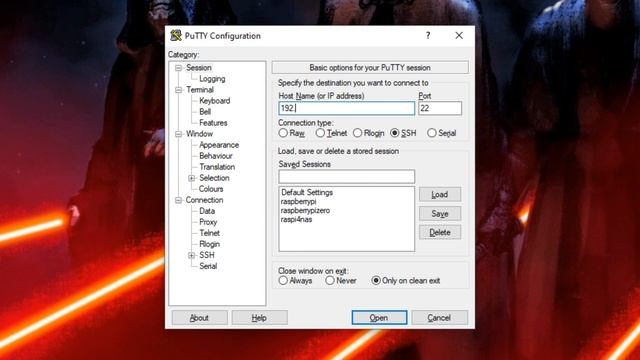Open the Connection category
The height and width of the screenshot is (360, 640).
tap(204, 200)
